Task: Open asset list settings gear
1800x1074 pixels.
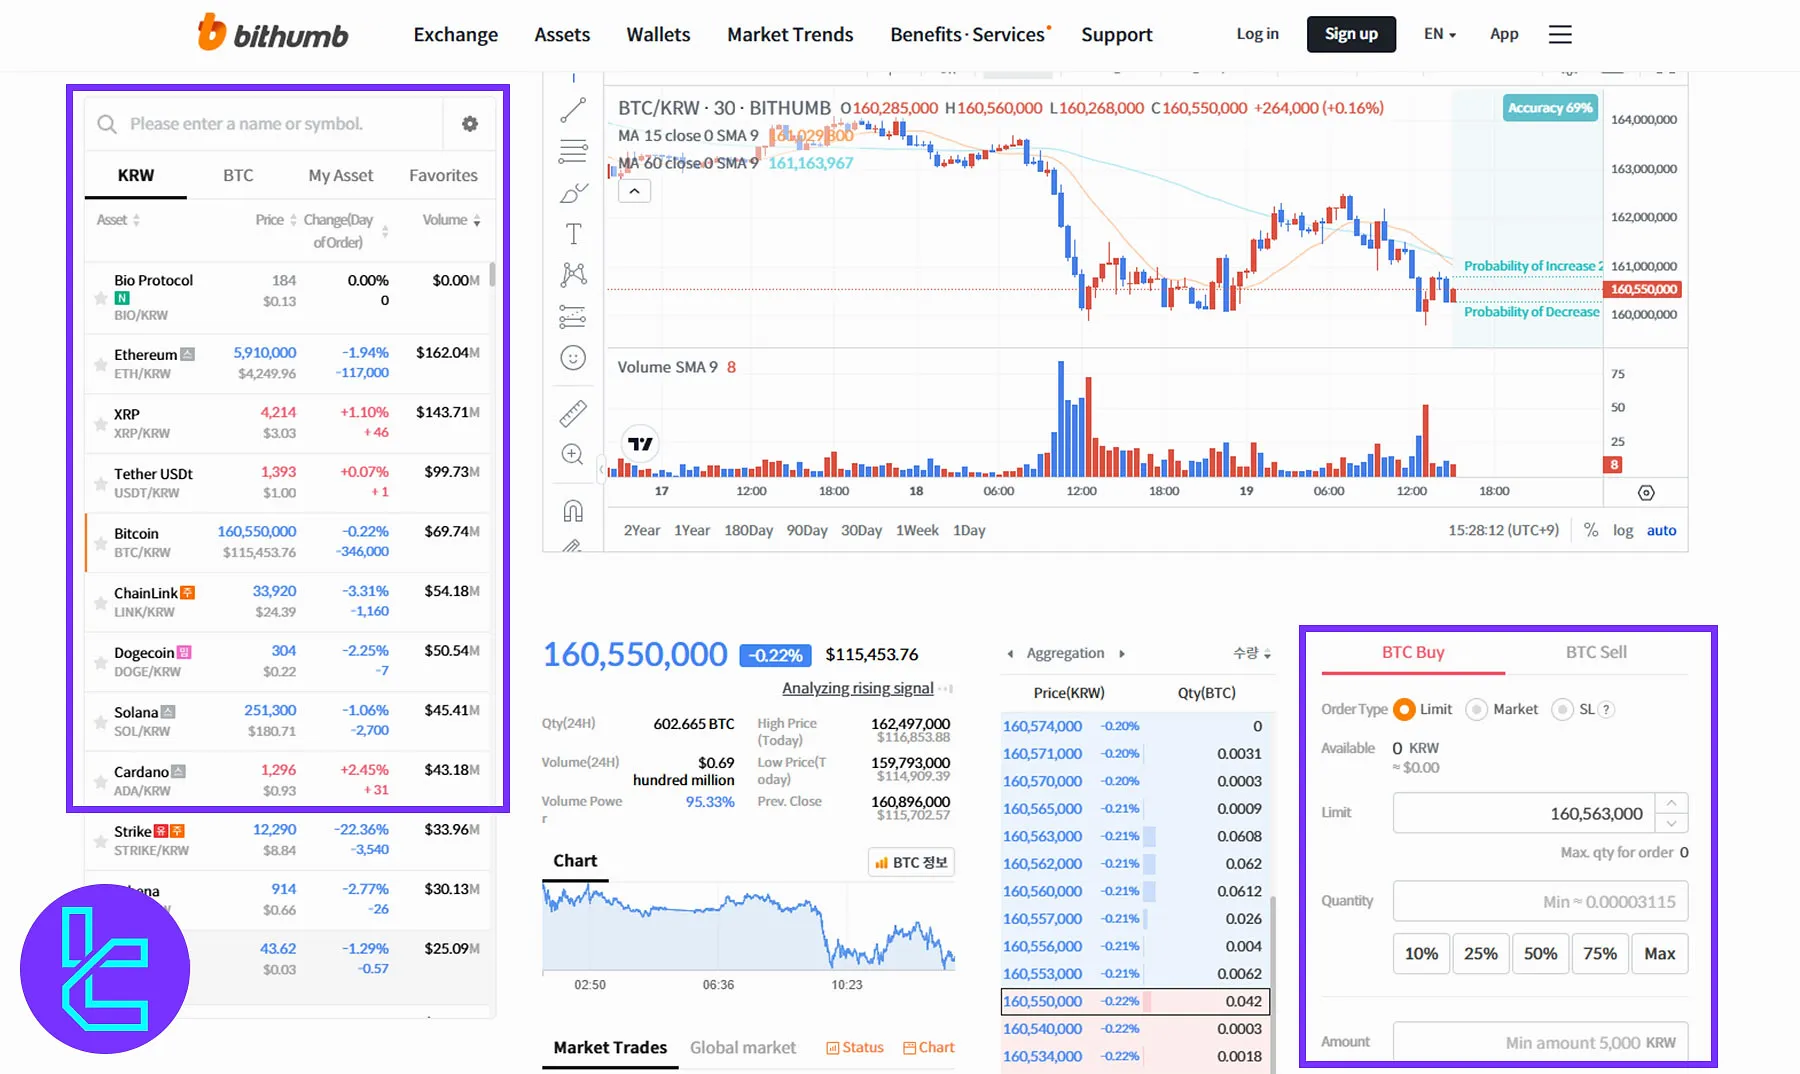Action: [x=470, y=124]
